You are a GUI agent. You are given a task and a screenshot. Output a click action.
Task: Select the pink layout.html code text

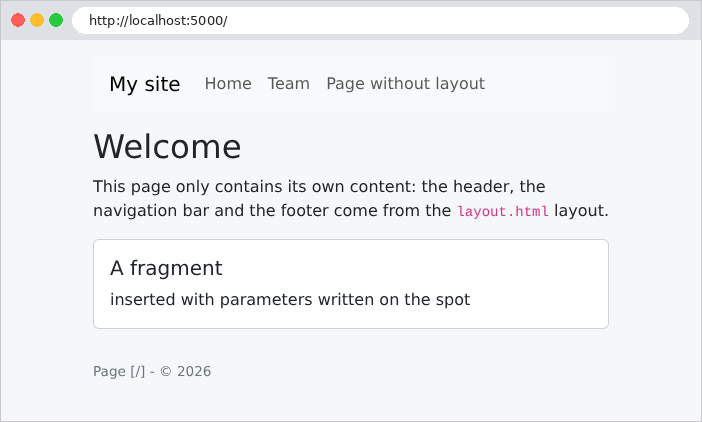click(502, 211)
